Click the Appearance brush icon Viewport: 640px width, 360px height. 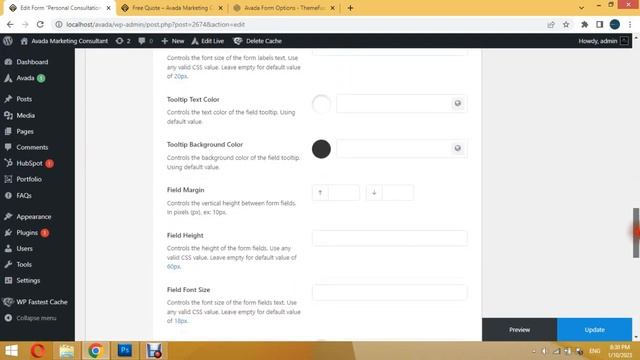click(x=8, y=217)
